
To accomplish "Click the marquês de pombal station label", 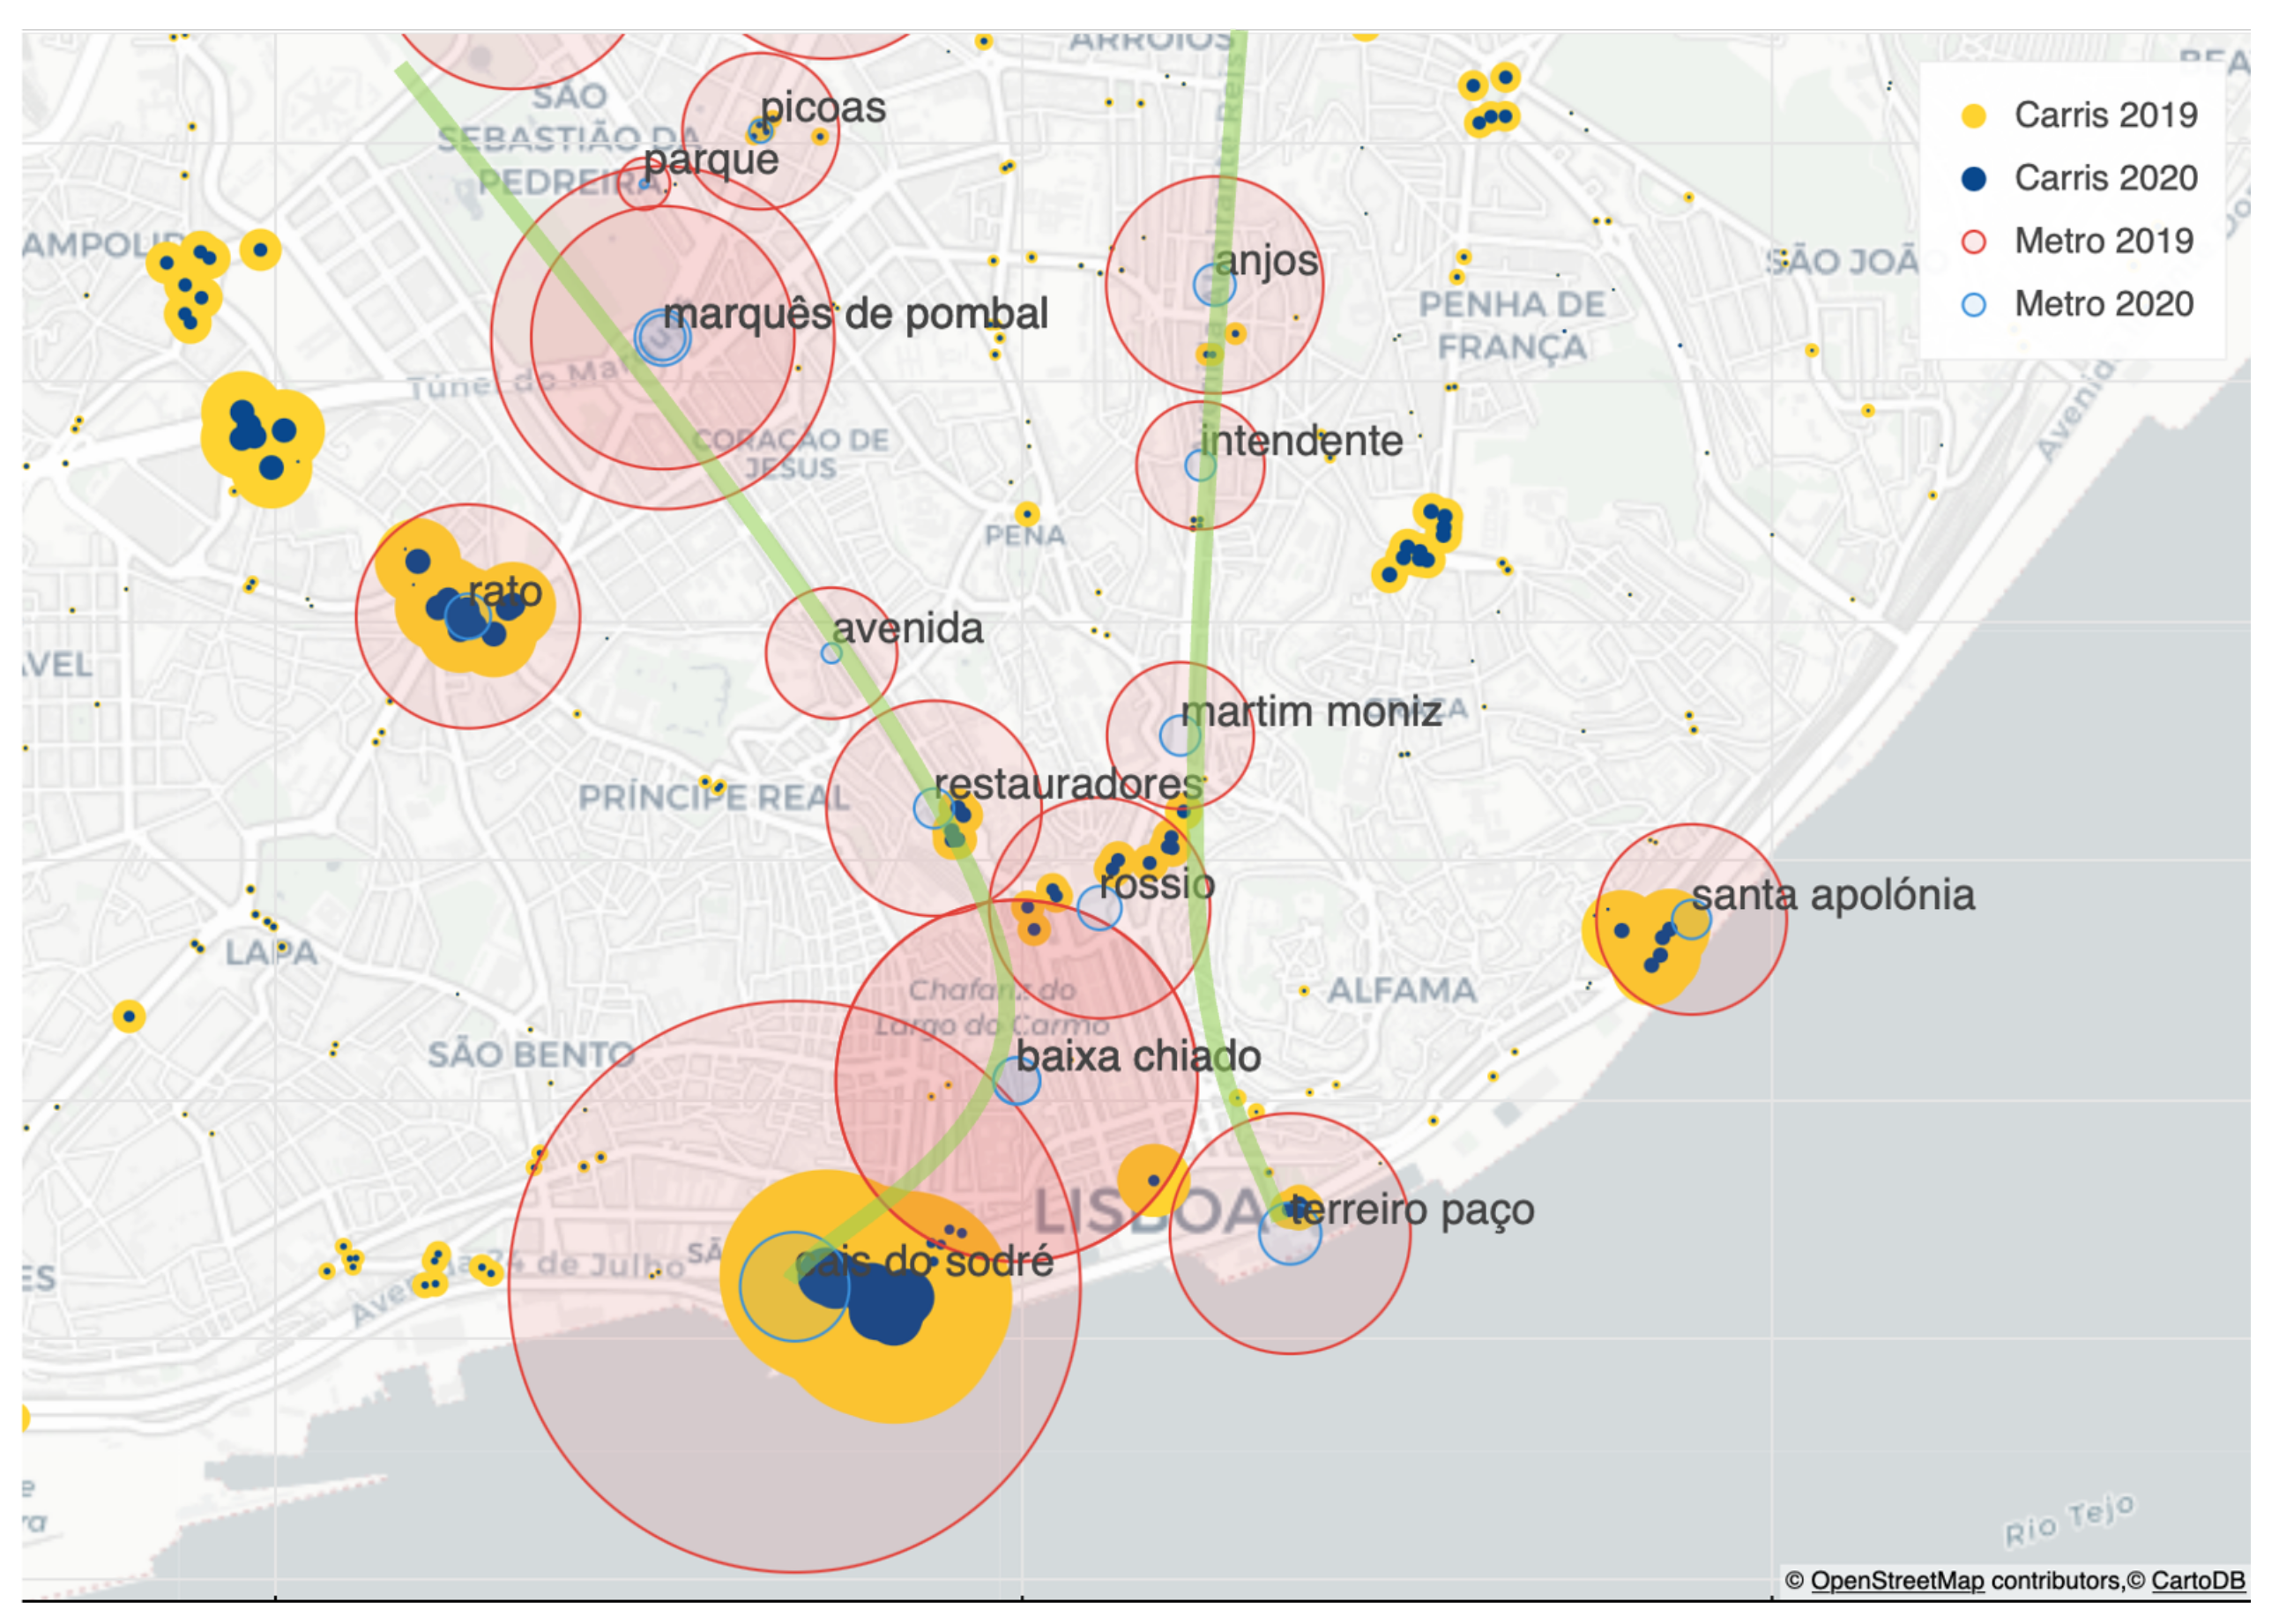I will pyautogui.click(x=856, y=315).
